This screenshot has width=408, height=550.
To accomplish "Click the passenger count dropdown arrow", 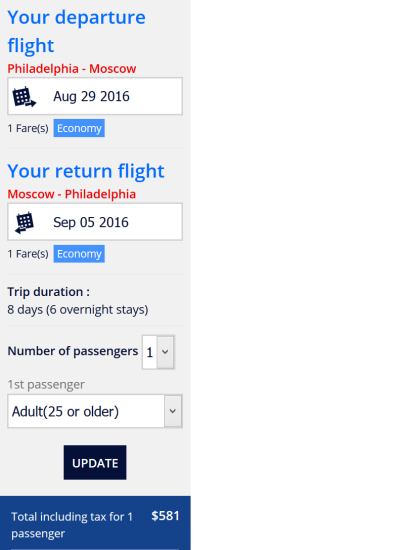I will click(x=165, y=352).
